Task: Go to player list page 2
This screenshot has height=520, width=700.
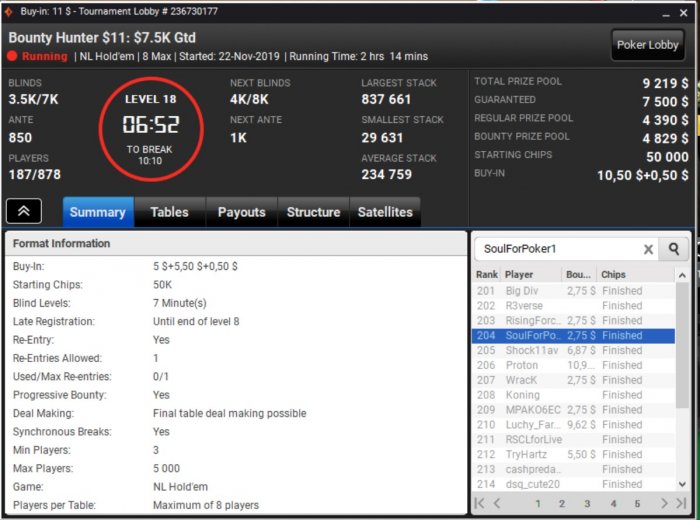Action: click(x=562, y=503)
